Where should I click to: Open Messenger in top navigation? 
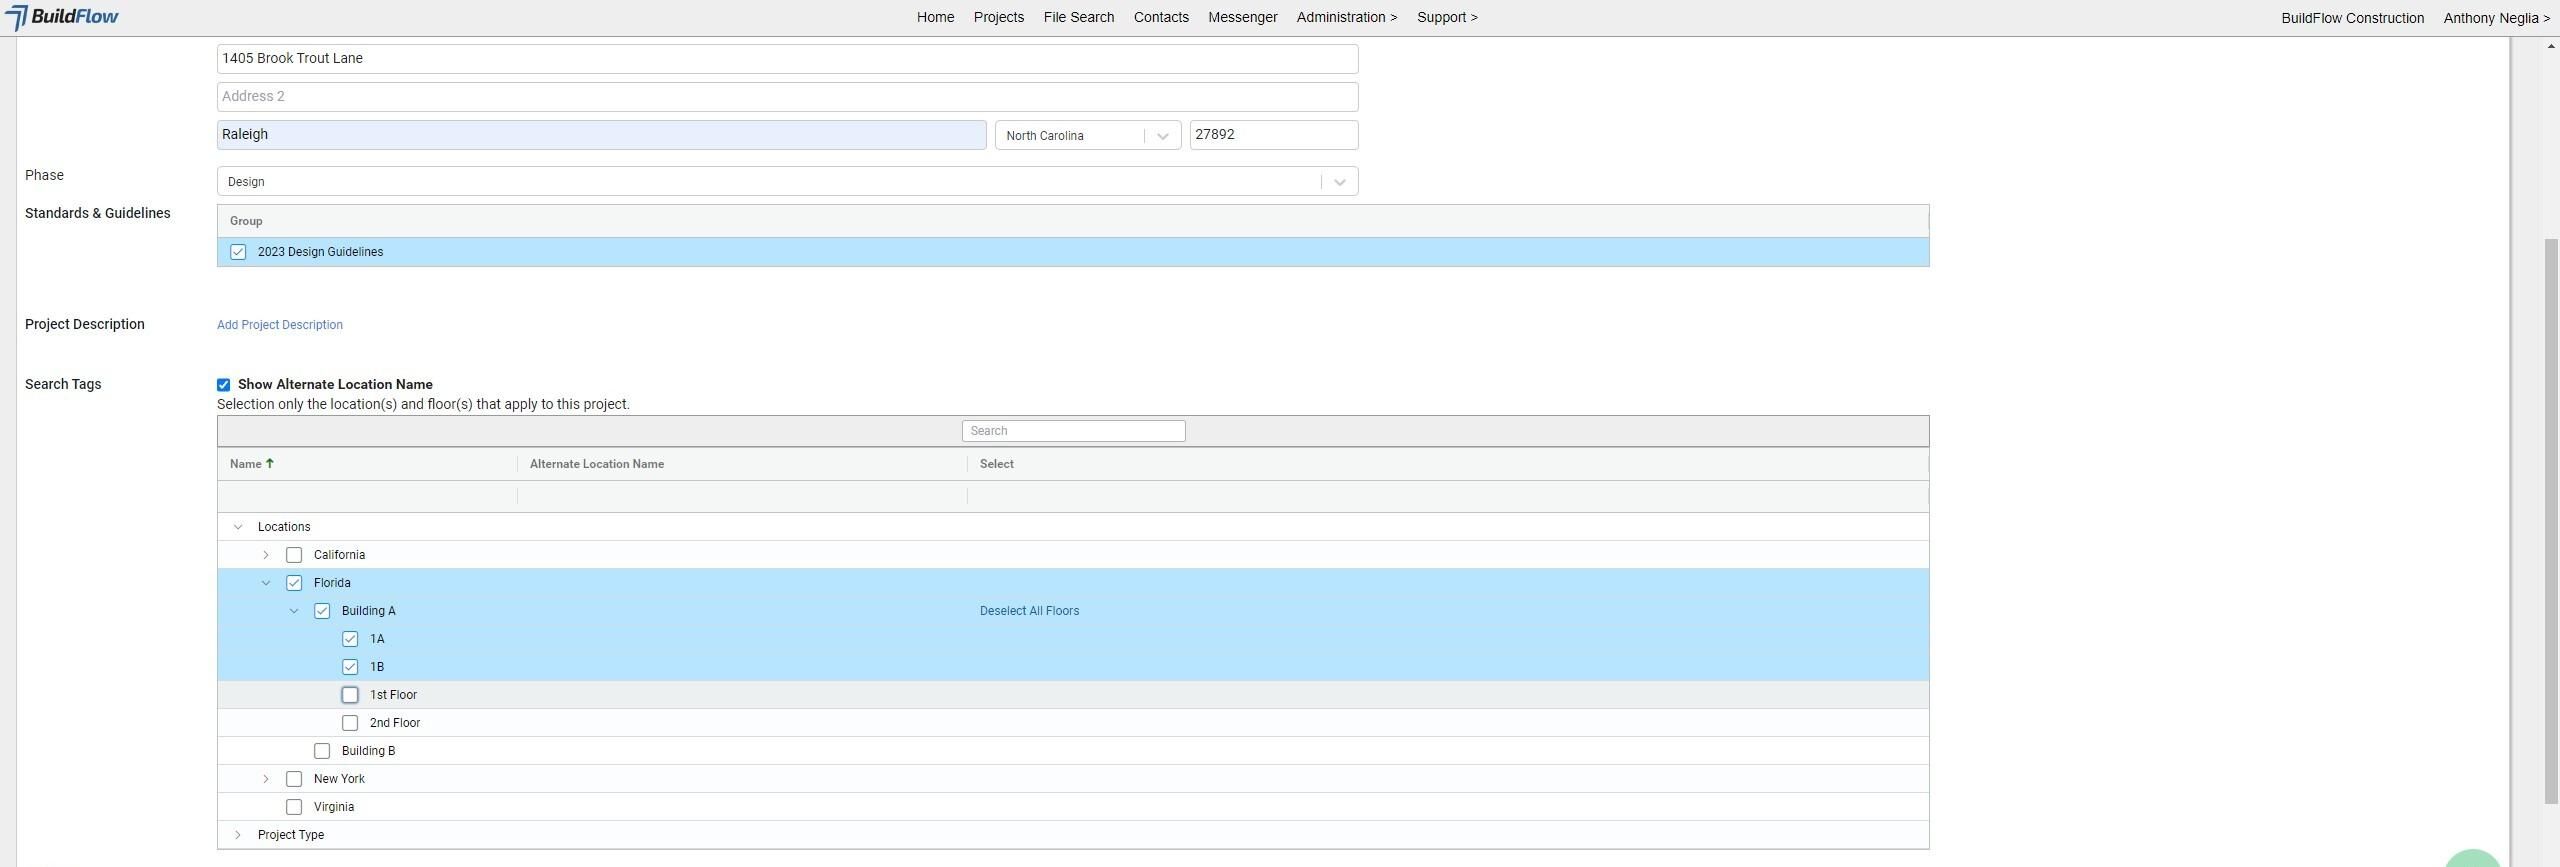(x=1243, y=17)
